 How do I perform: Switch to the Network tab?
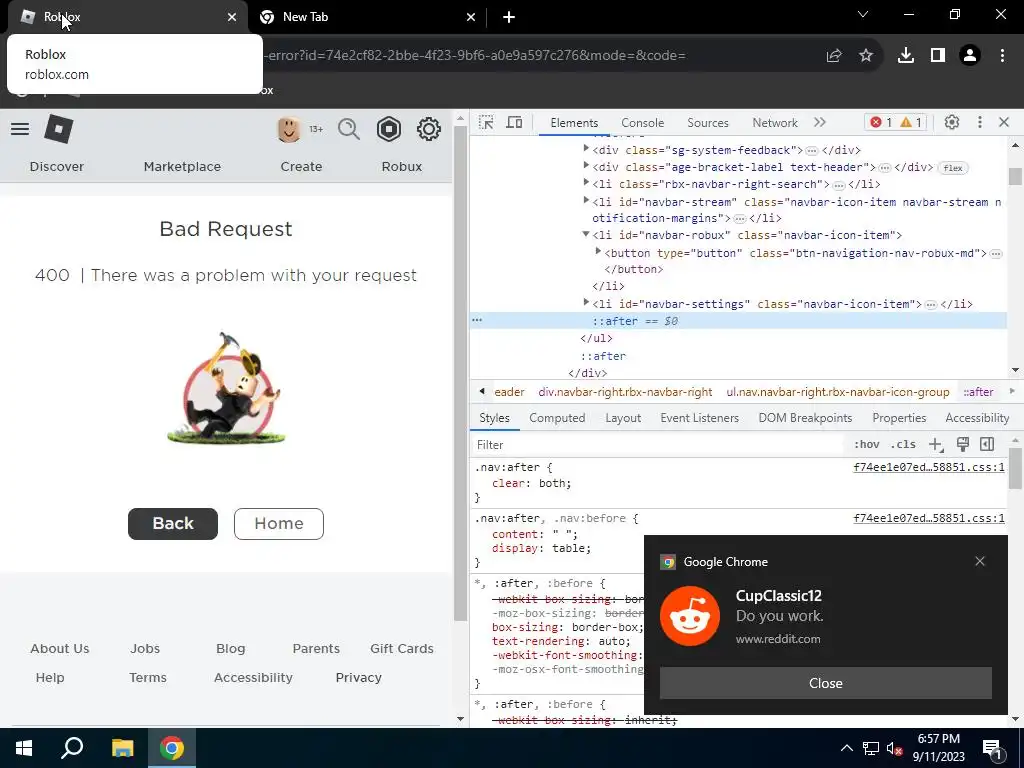(775, 123)
